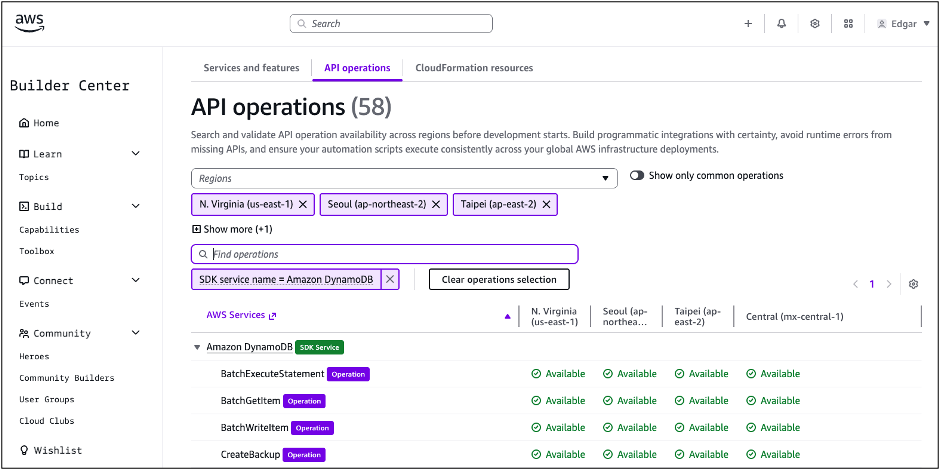Open settings gear in top bar

point(815,24)
